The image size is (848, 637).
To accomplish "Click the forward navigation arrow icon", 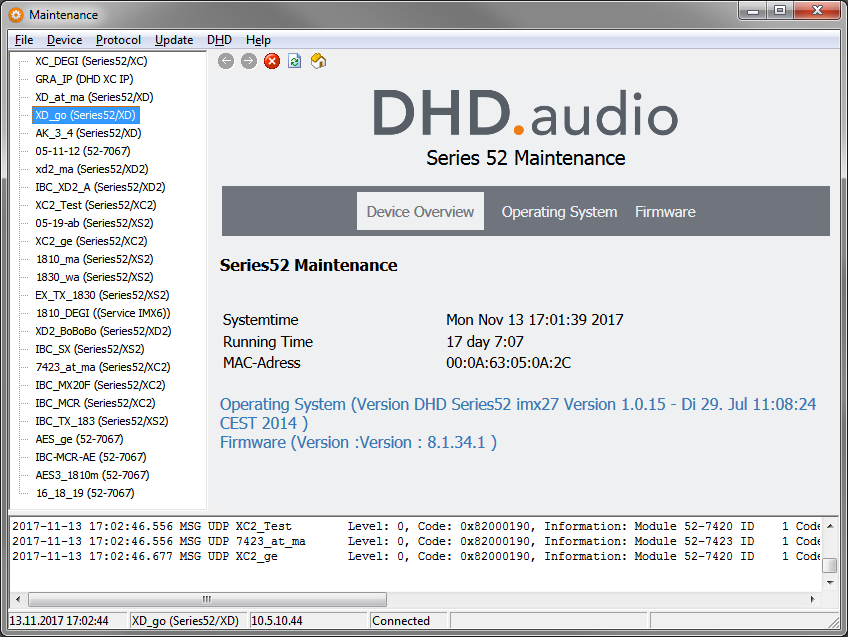I will (x=249, y=61).
